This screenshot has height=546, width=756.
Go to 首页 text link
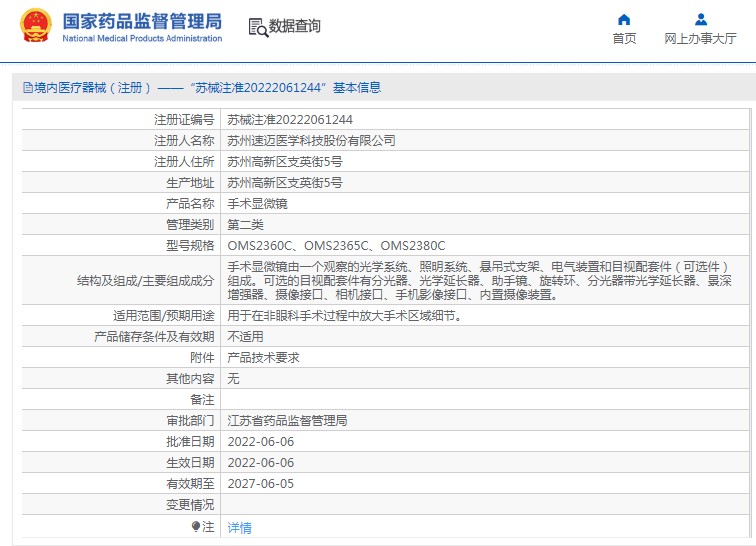pos(624,39)
